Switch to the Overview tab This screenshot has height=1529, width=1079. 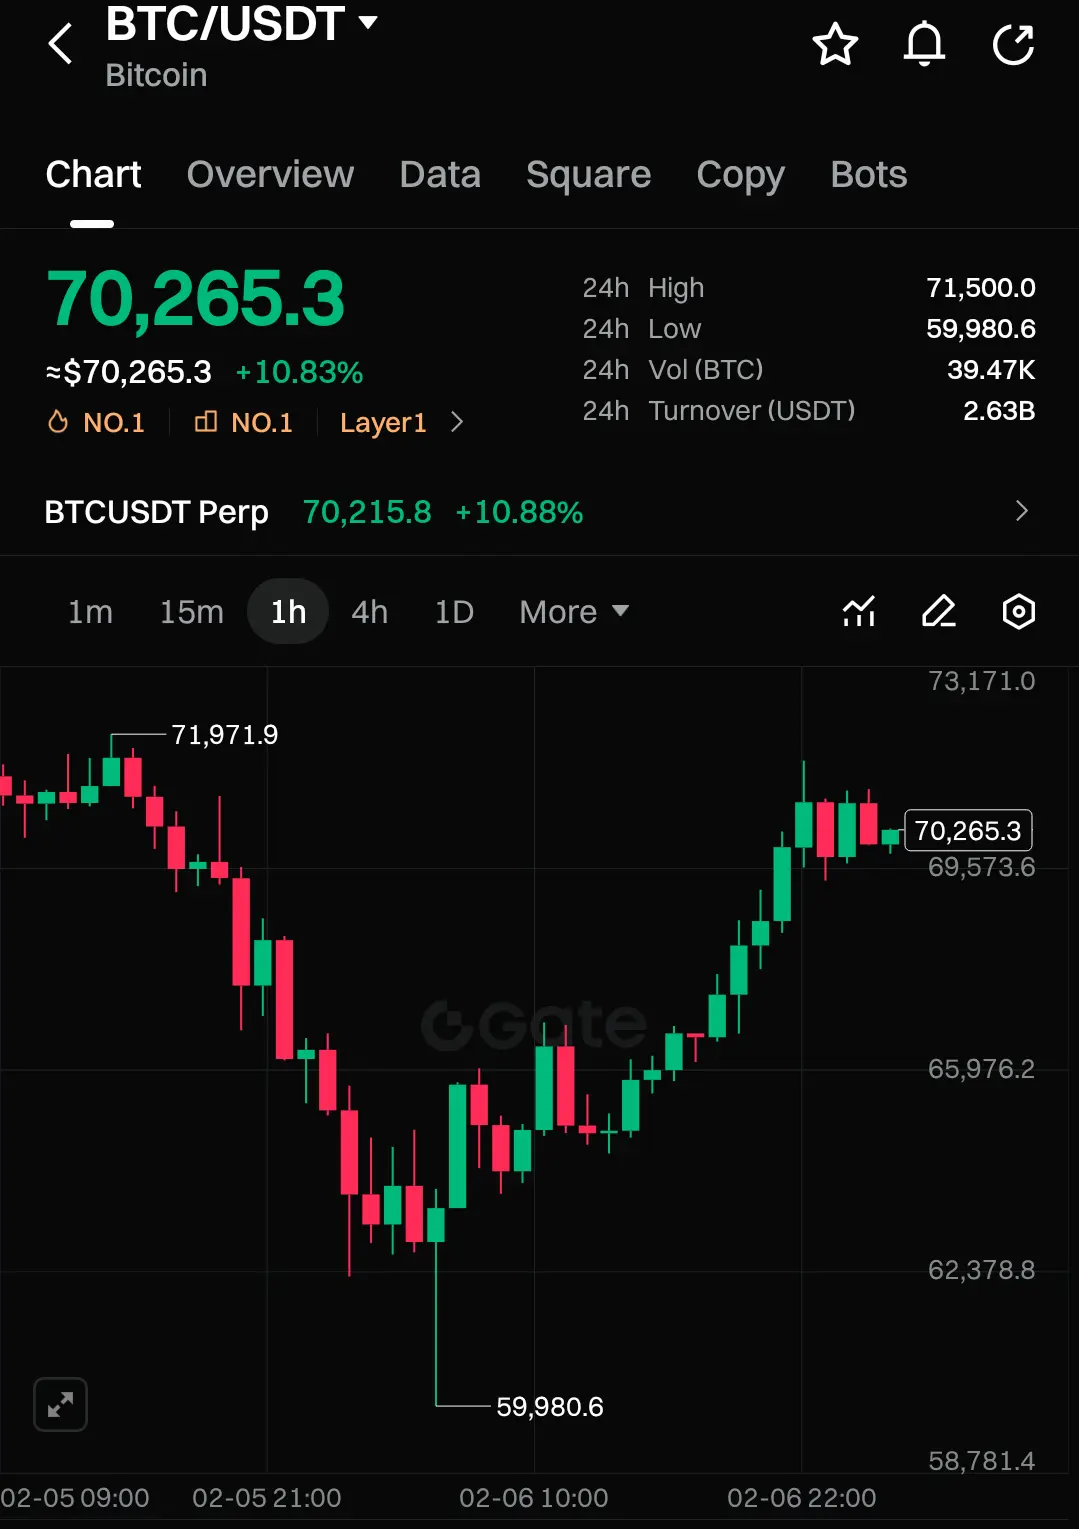tap(270, 175)
